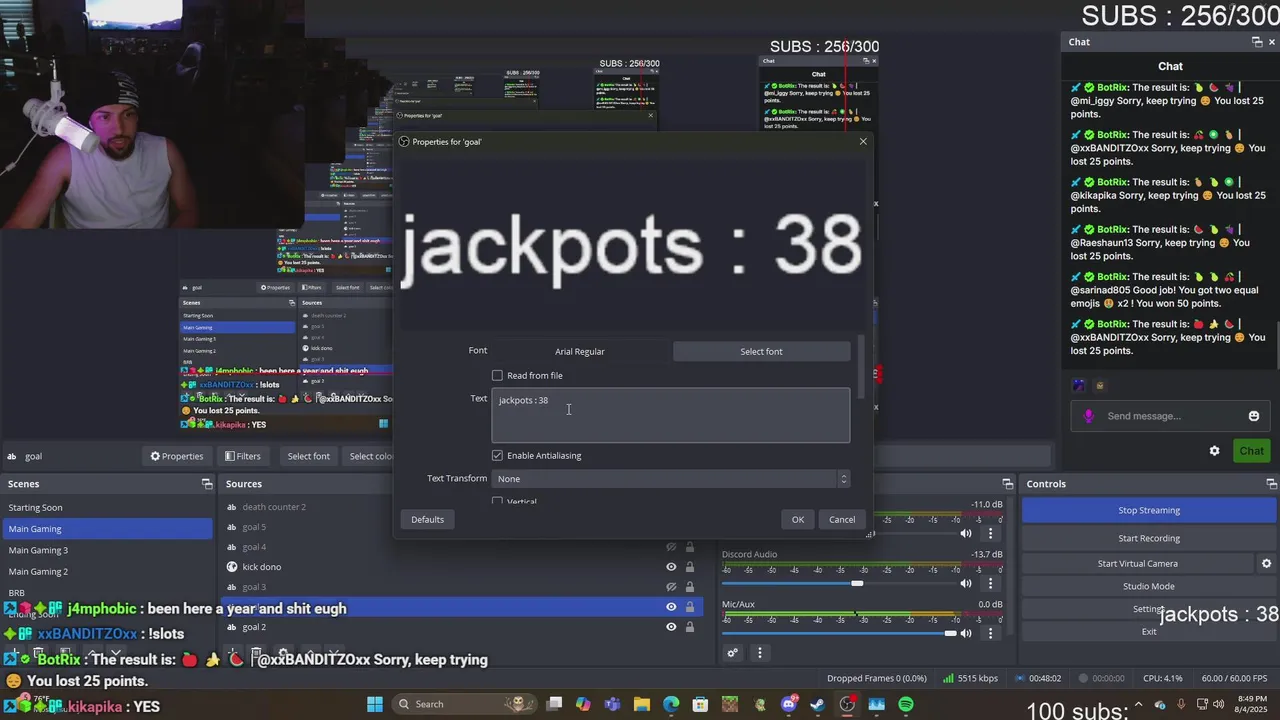Viewport: 1280px width, 720px height.
Task: Toggle lock on the highlighted source row
Action: 689,607
